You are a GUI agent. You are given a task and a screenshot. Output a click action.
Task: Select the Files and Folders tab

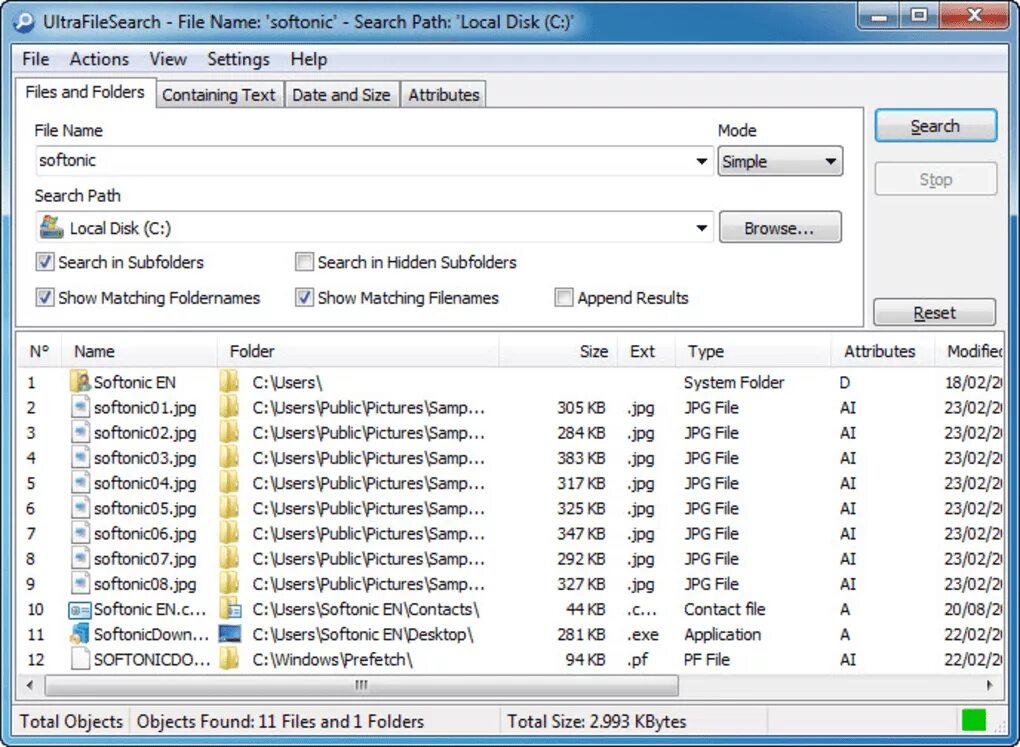tap(85, 92)
